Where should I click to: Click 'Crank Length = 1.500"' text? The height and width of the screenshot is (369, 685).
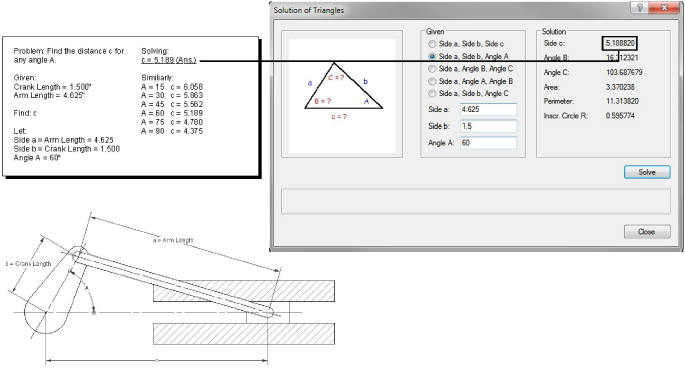pos(52,87)
